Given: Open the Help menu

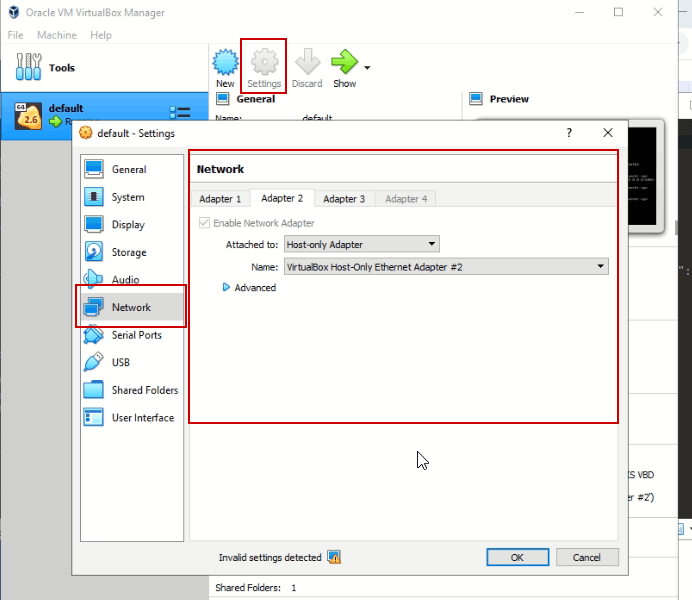Looking at the screenshot, I should coord(101,35).
